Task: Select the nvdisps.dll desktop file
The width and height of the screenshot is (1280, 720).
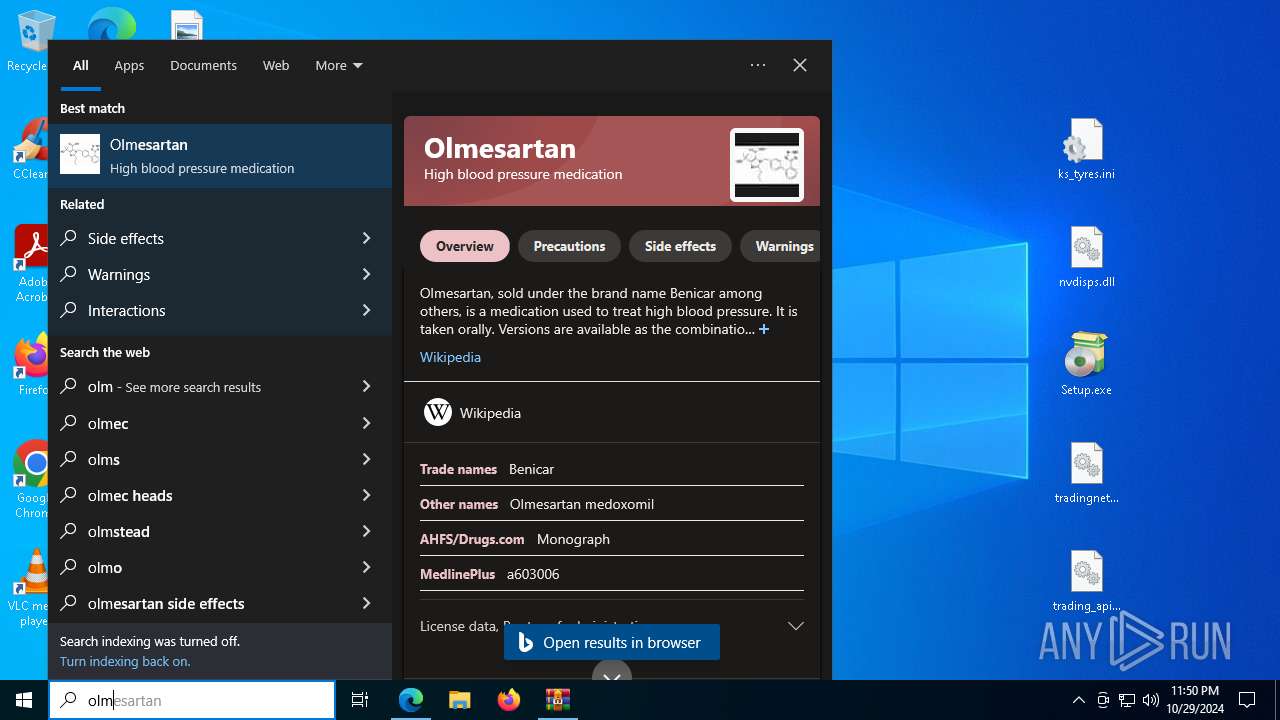Action: tap(1086, 258)
